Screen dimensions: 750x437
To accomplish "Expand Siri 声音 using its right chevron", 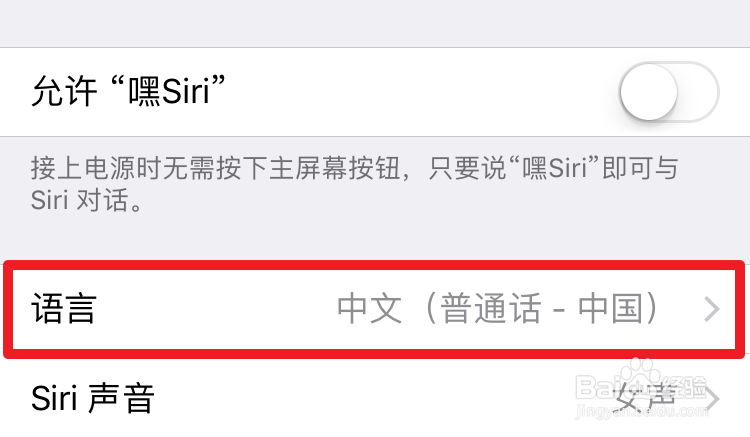I will point(714,399).
